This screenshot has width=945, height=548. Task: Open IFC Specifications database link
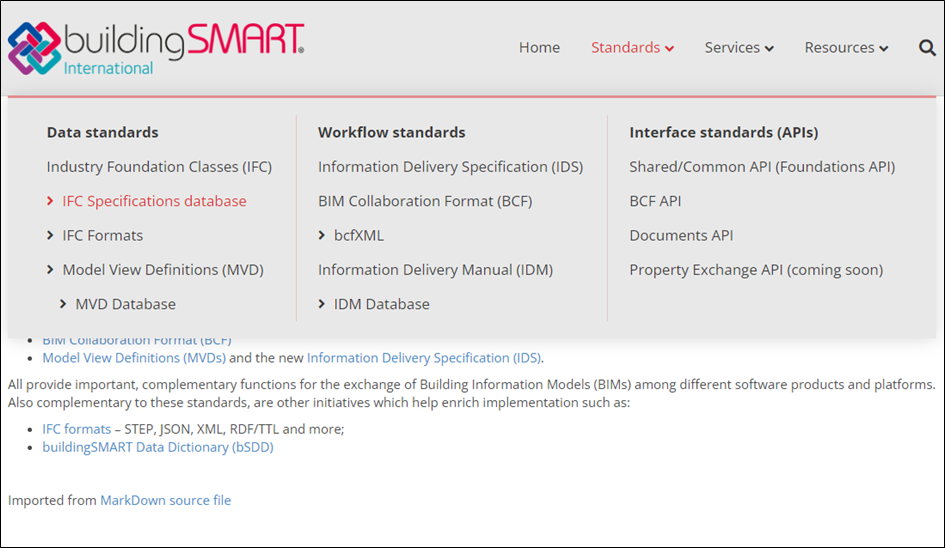(154, 201)
